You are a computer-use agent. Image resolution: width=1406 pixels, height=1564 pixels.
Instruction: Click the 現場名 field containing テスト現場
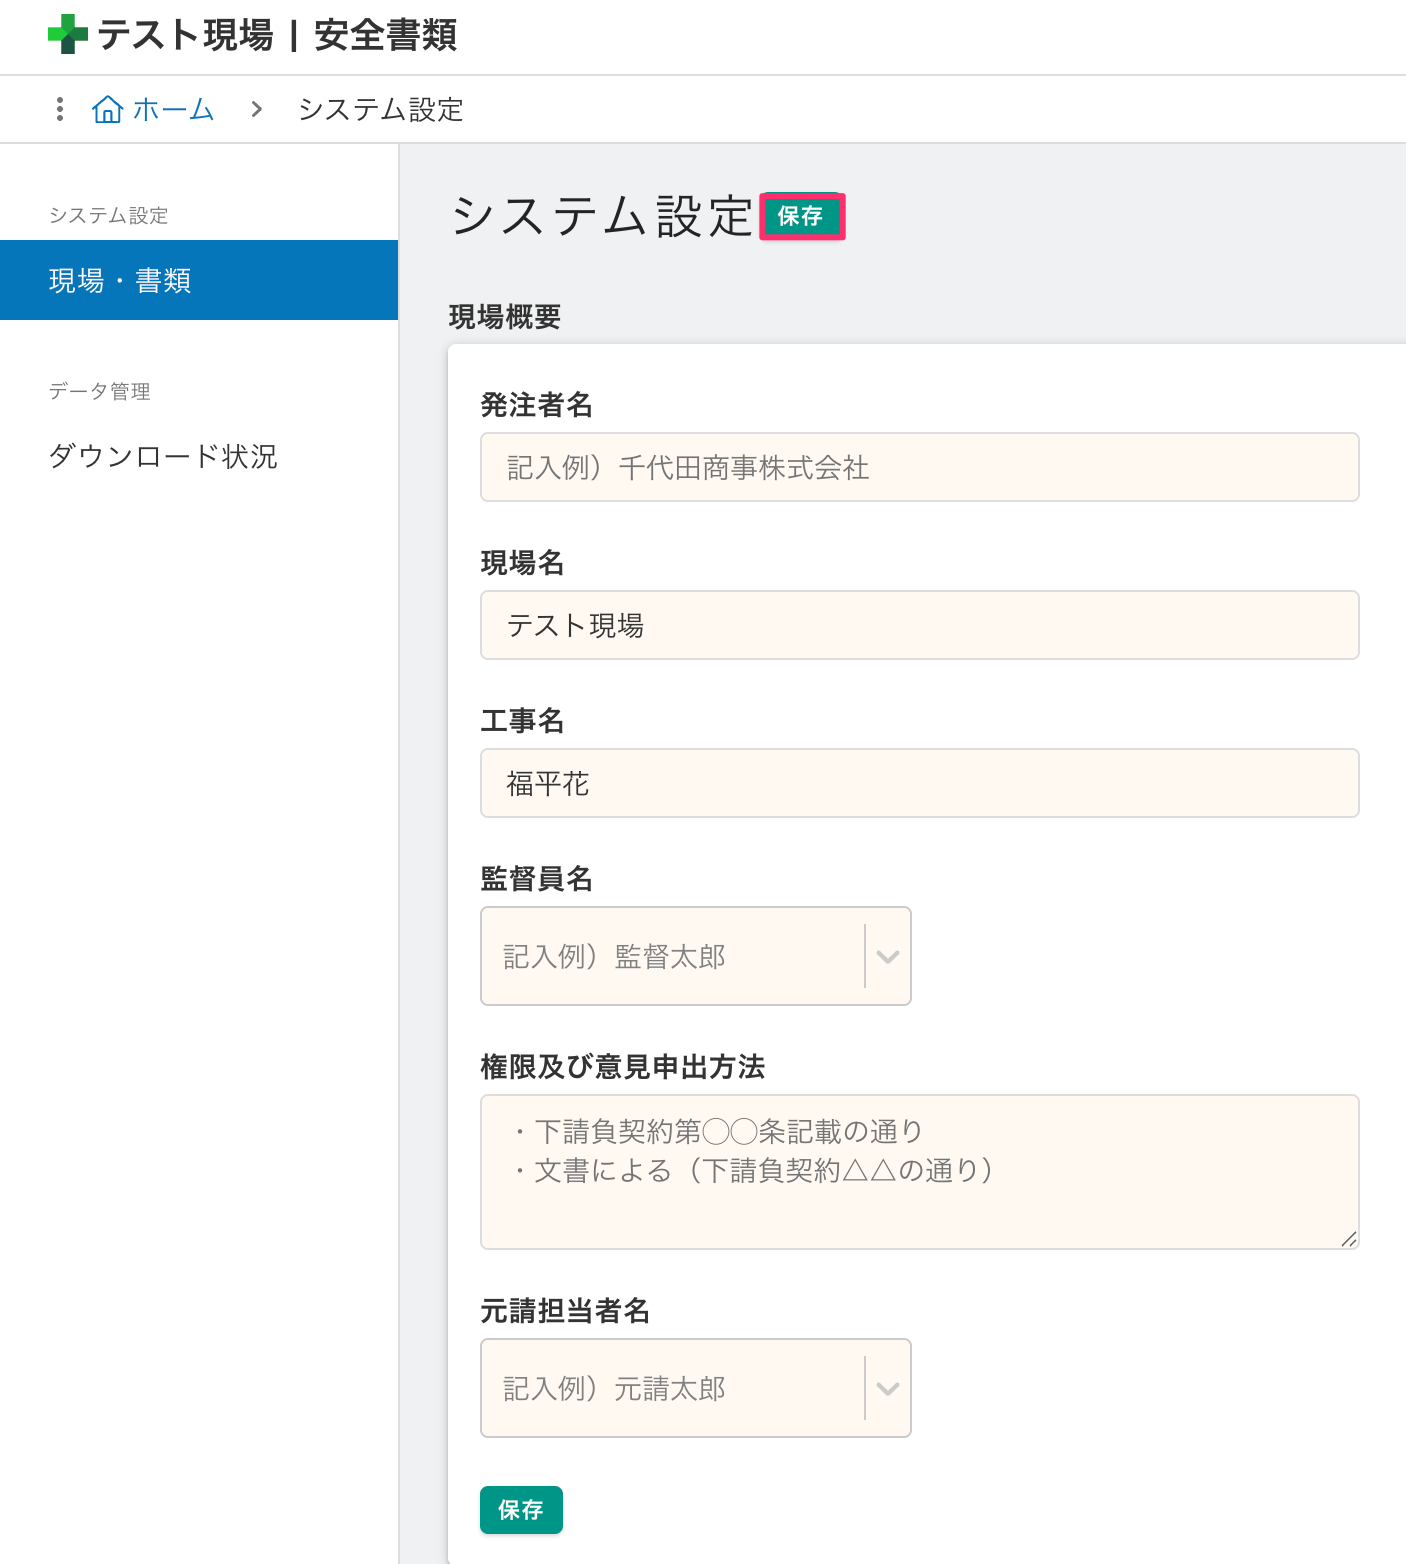(x=919, y=625)
